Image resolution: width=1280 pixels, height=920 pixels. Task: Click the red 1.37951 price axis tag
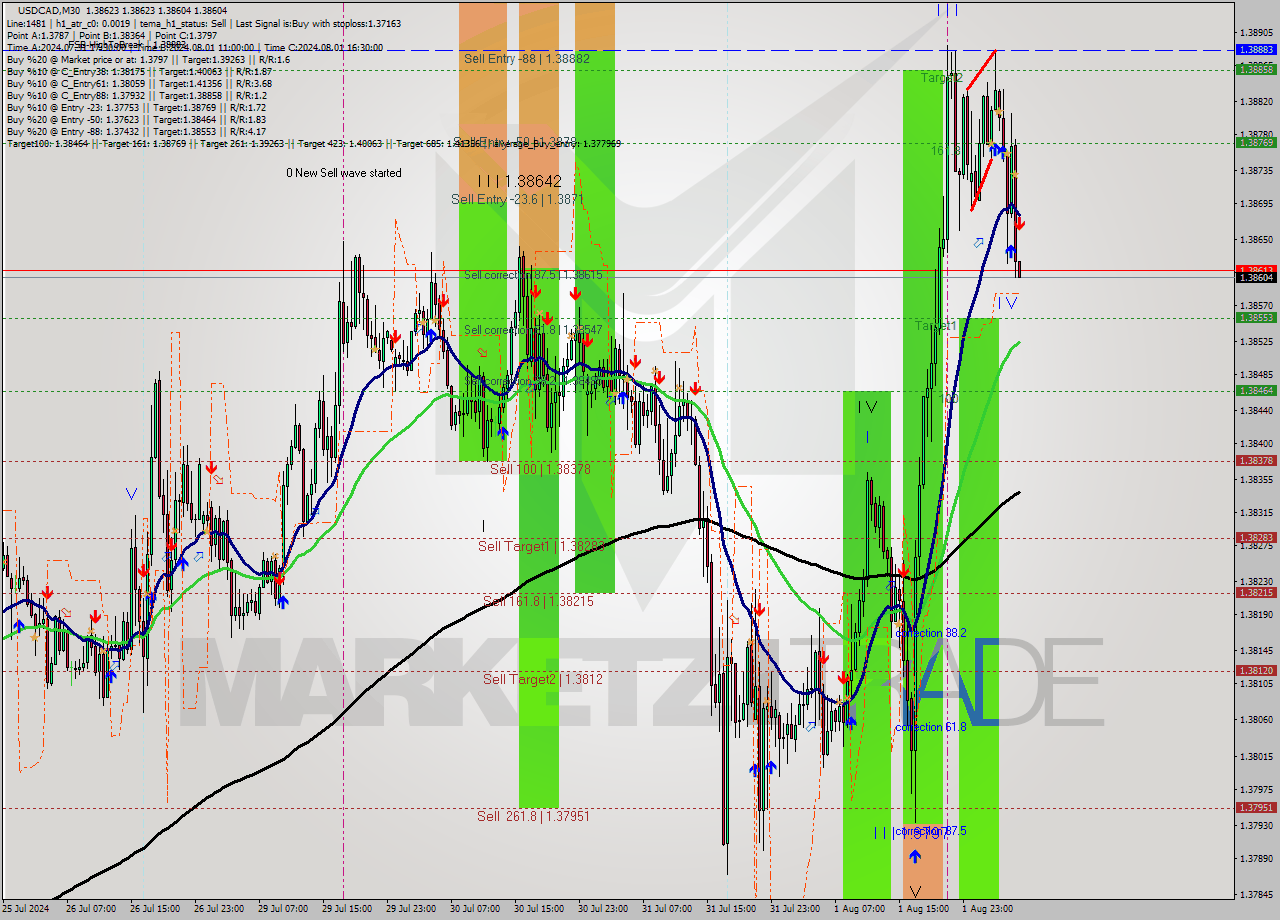click(x=1256, y=808)
